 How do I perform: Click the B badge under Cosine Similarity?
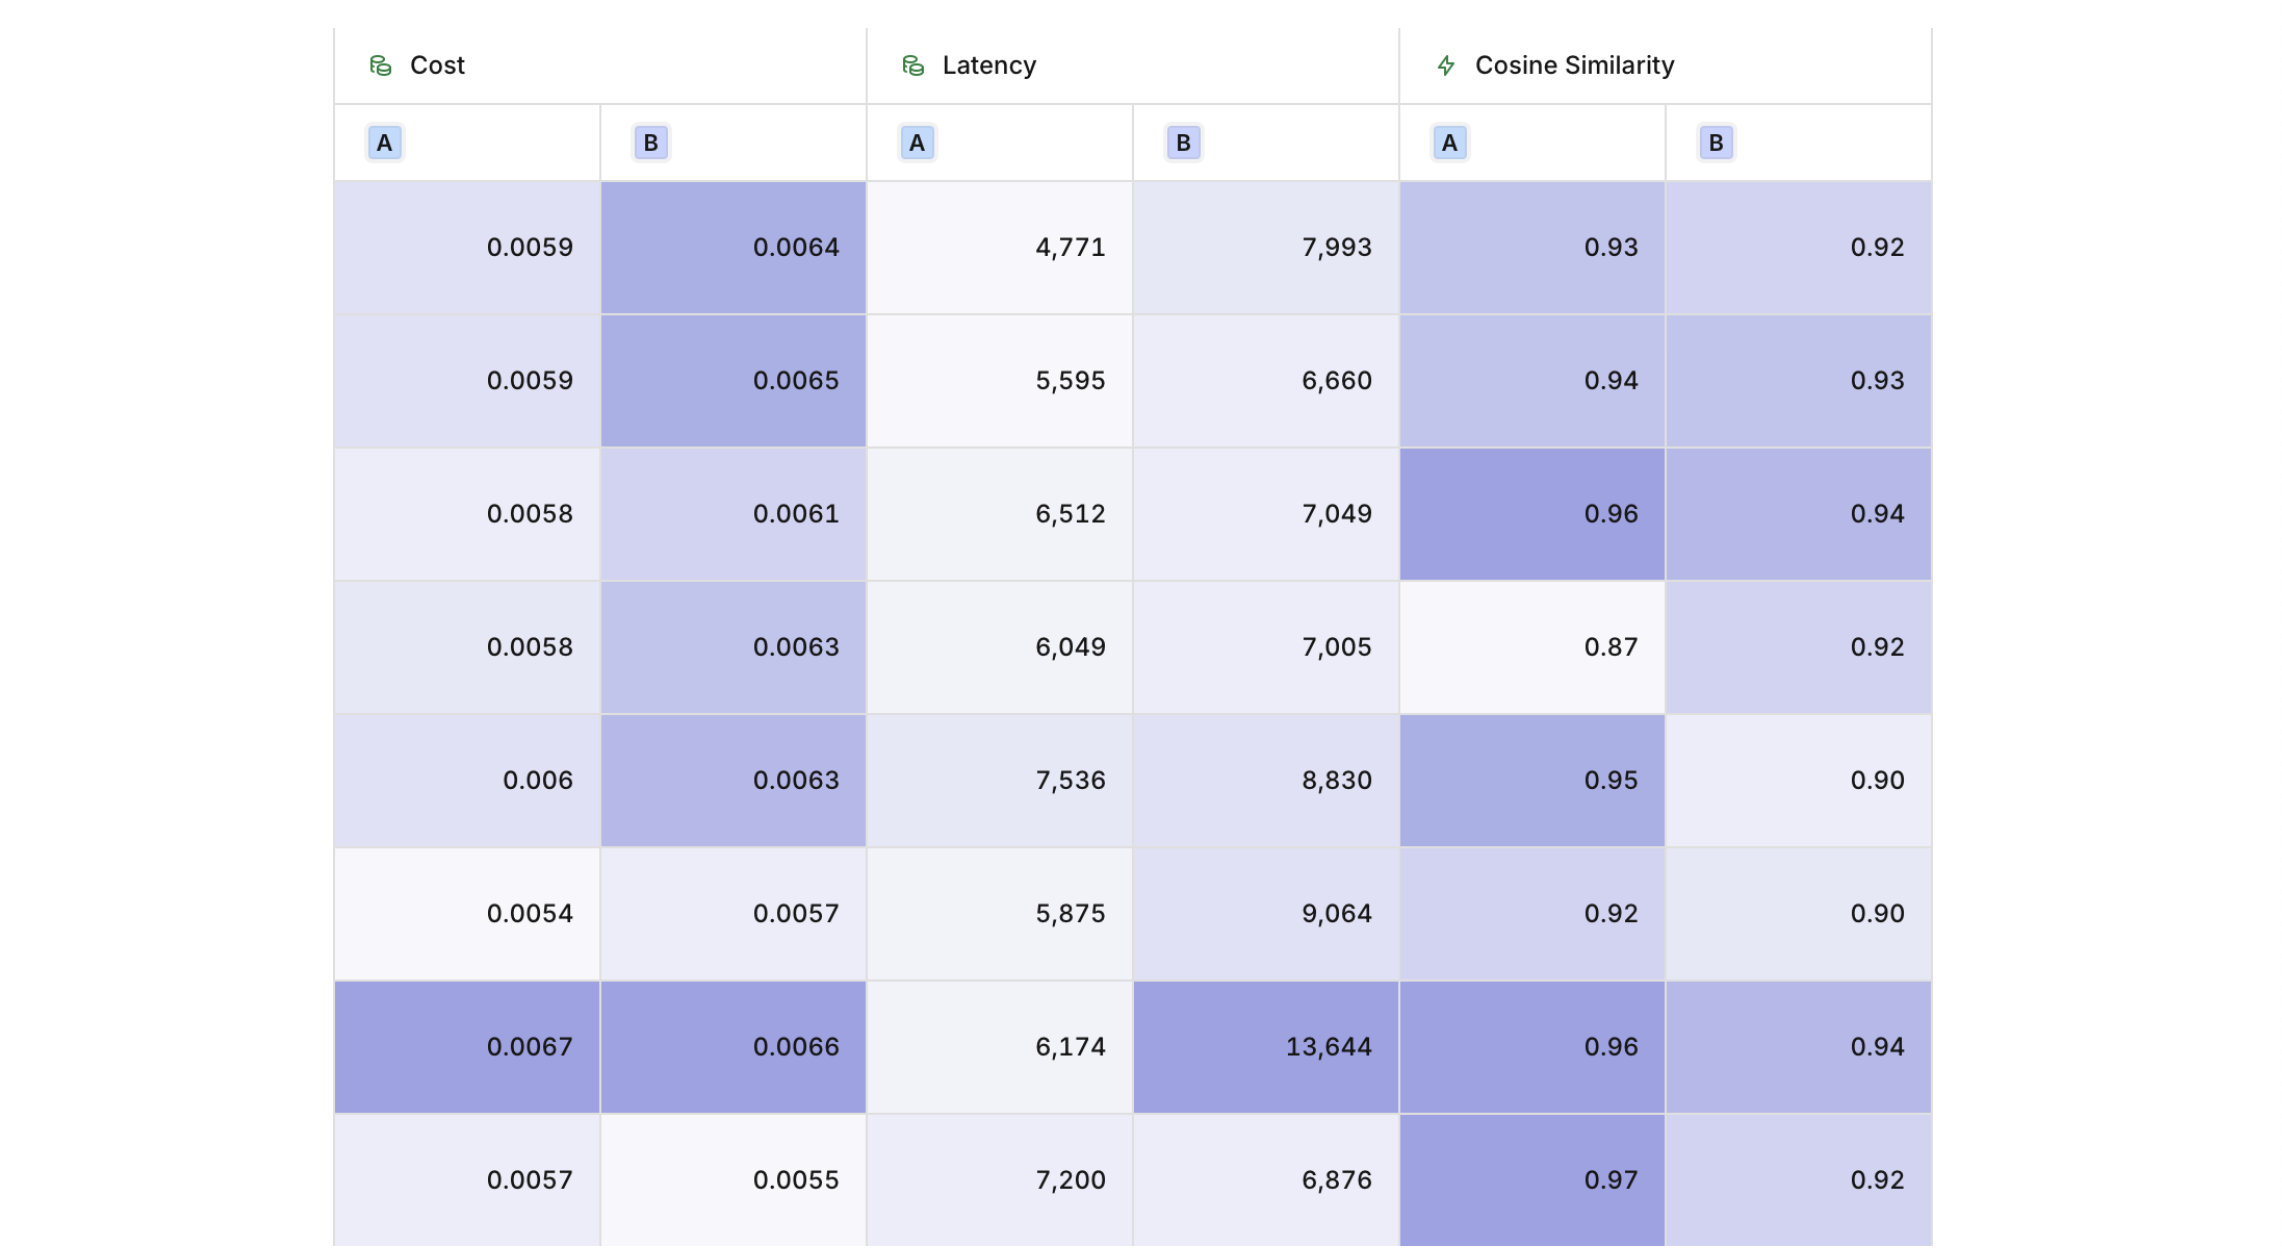click(1715, 143)
